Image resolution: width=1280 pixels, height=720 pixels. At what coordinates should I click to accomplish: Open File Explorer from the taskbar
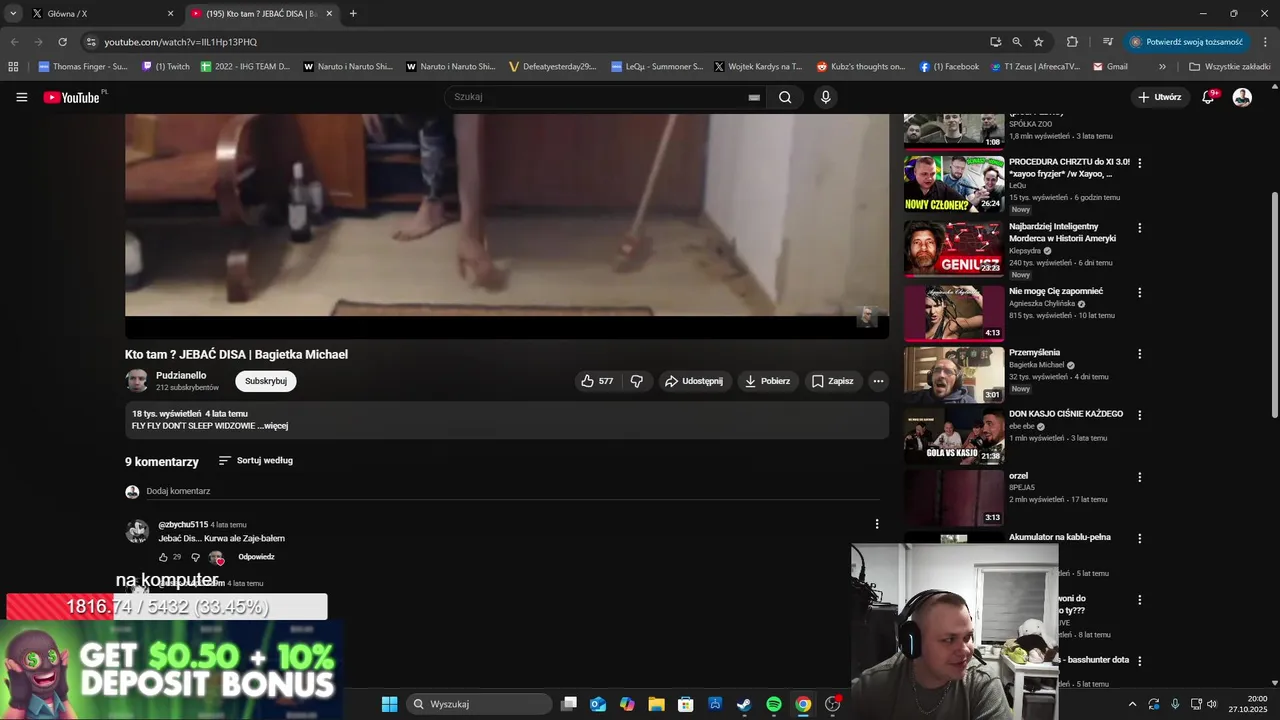coord(656,704)
